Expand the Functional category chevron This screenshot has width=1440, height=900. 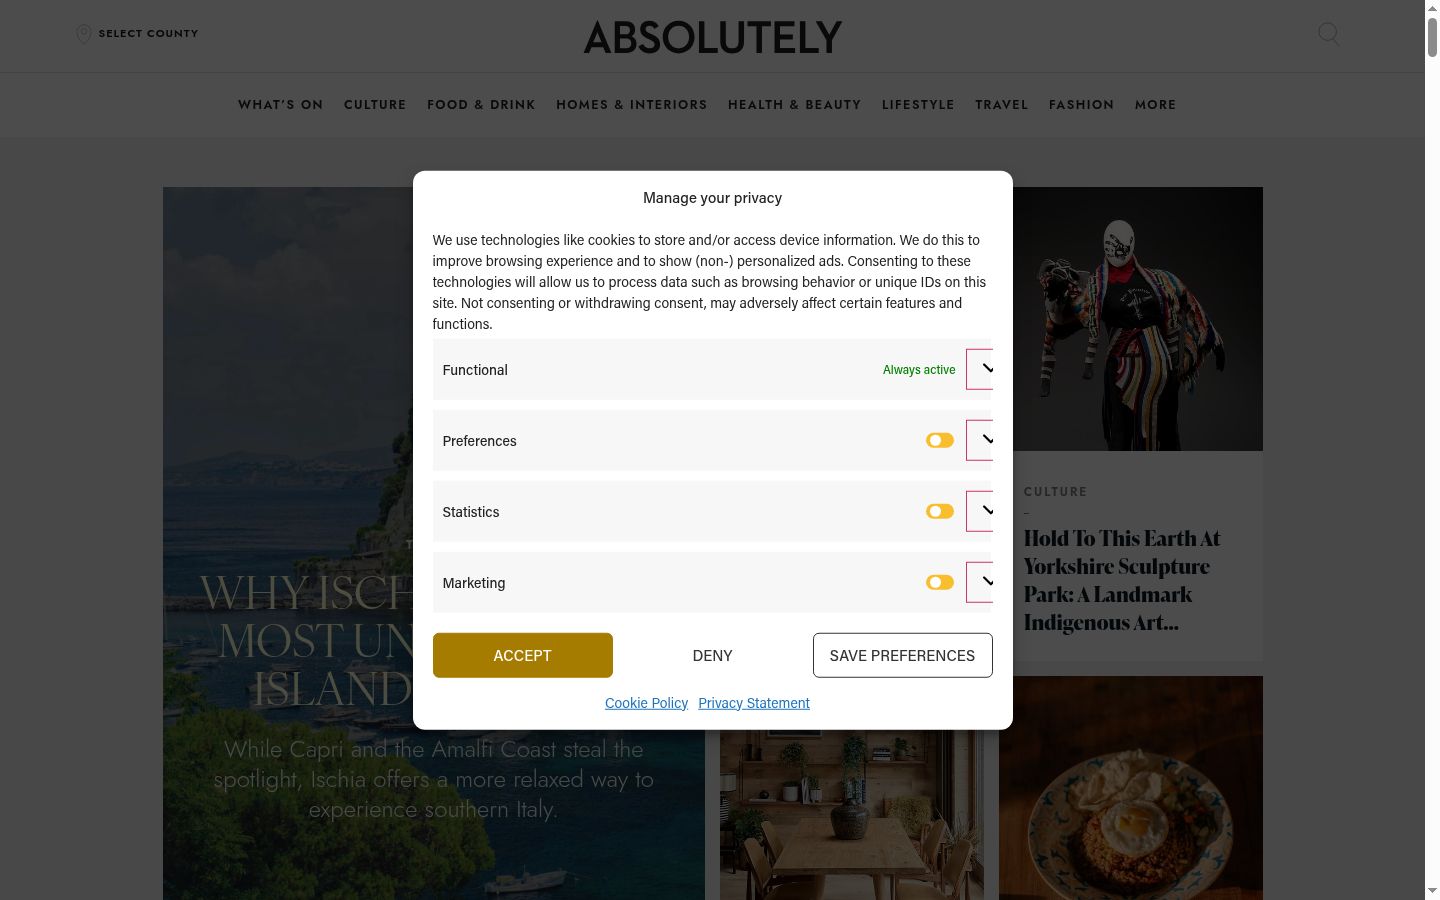tap(980, 370)
